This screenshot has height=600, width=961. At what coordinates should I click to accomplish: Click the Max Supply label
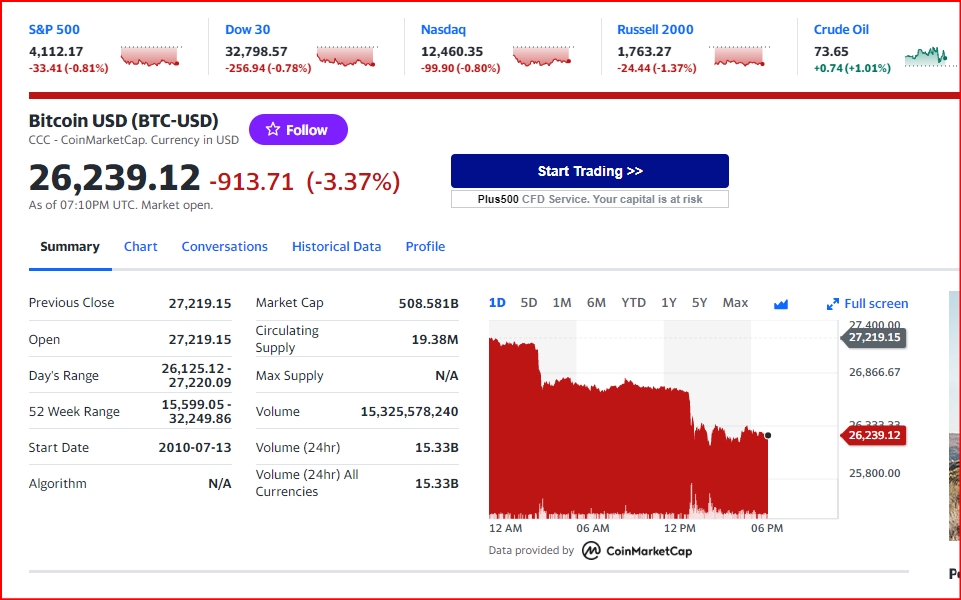(x=289, y=376)
